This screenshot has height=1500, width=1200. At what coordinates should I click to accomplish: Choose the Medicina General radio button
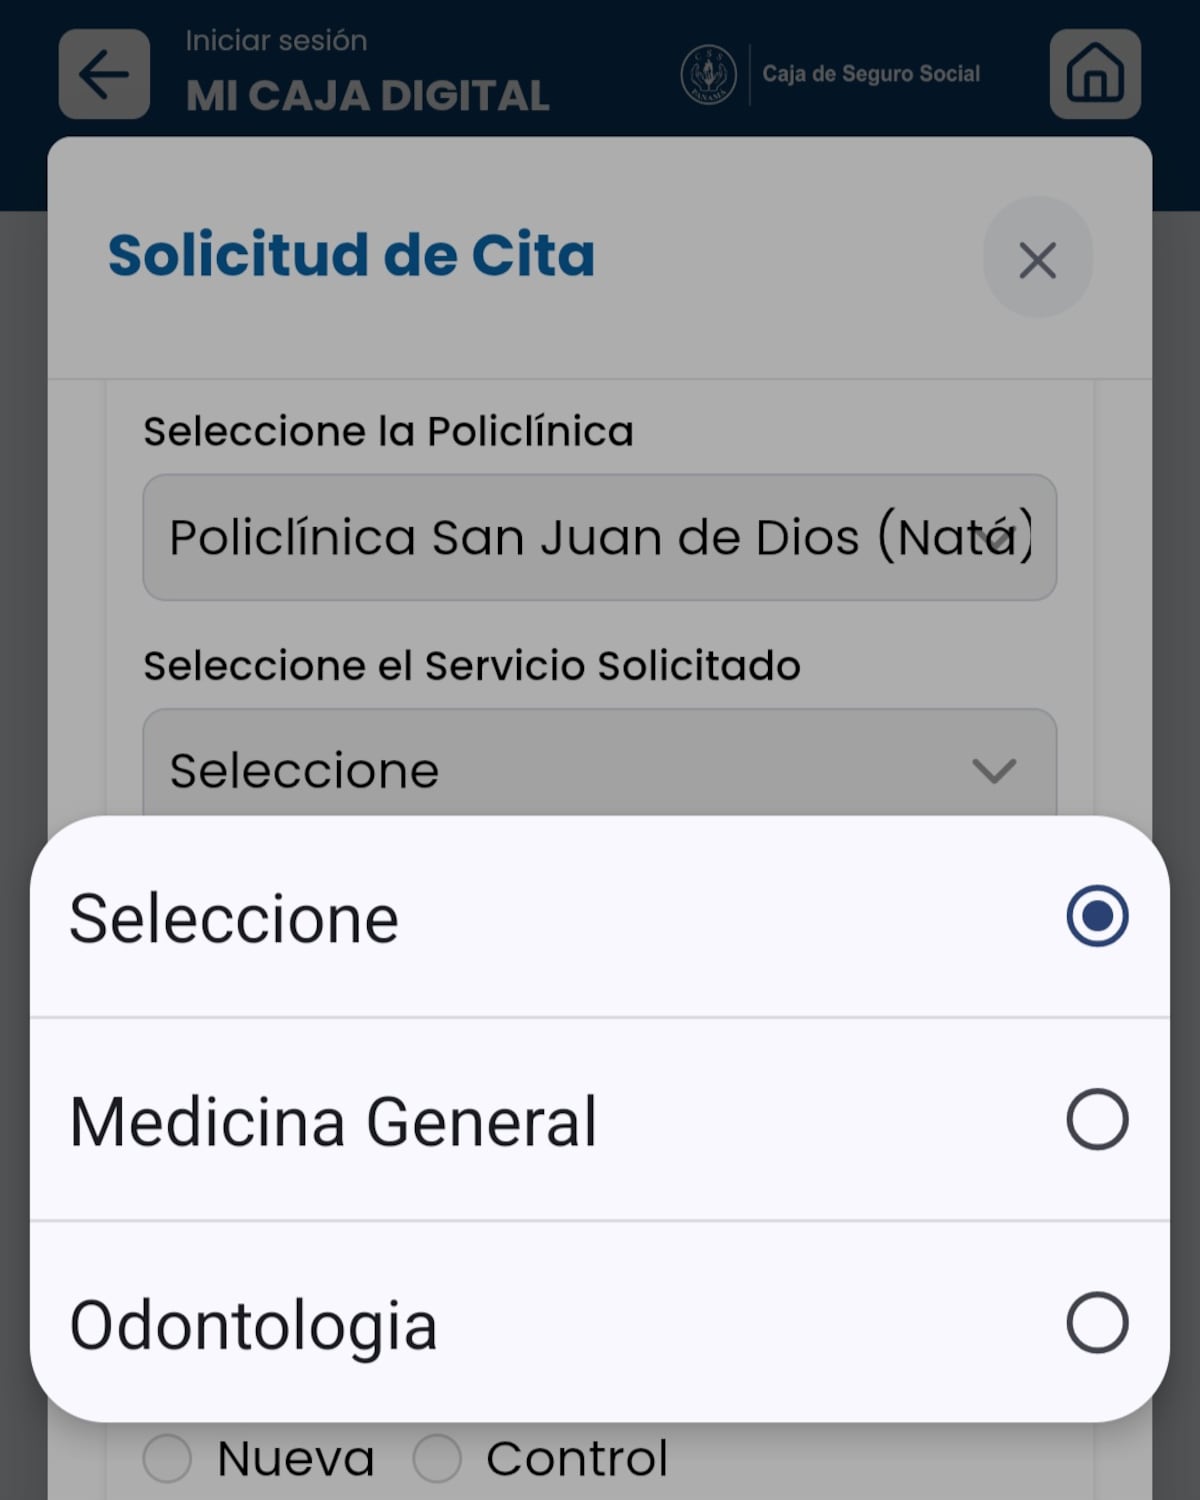pyautogui.click(x=1097, y=1119)
